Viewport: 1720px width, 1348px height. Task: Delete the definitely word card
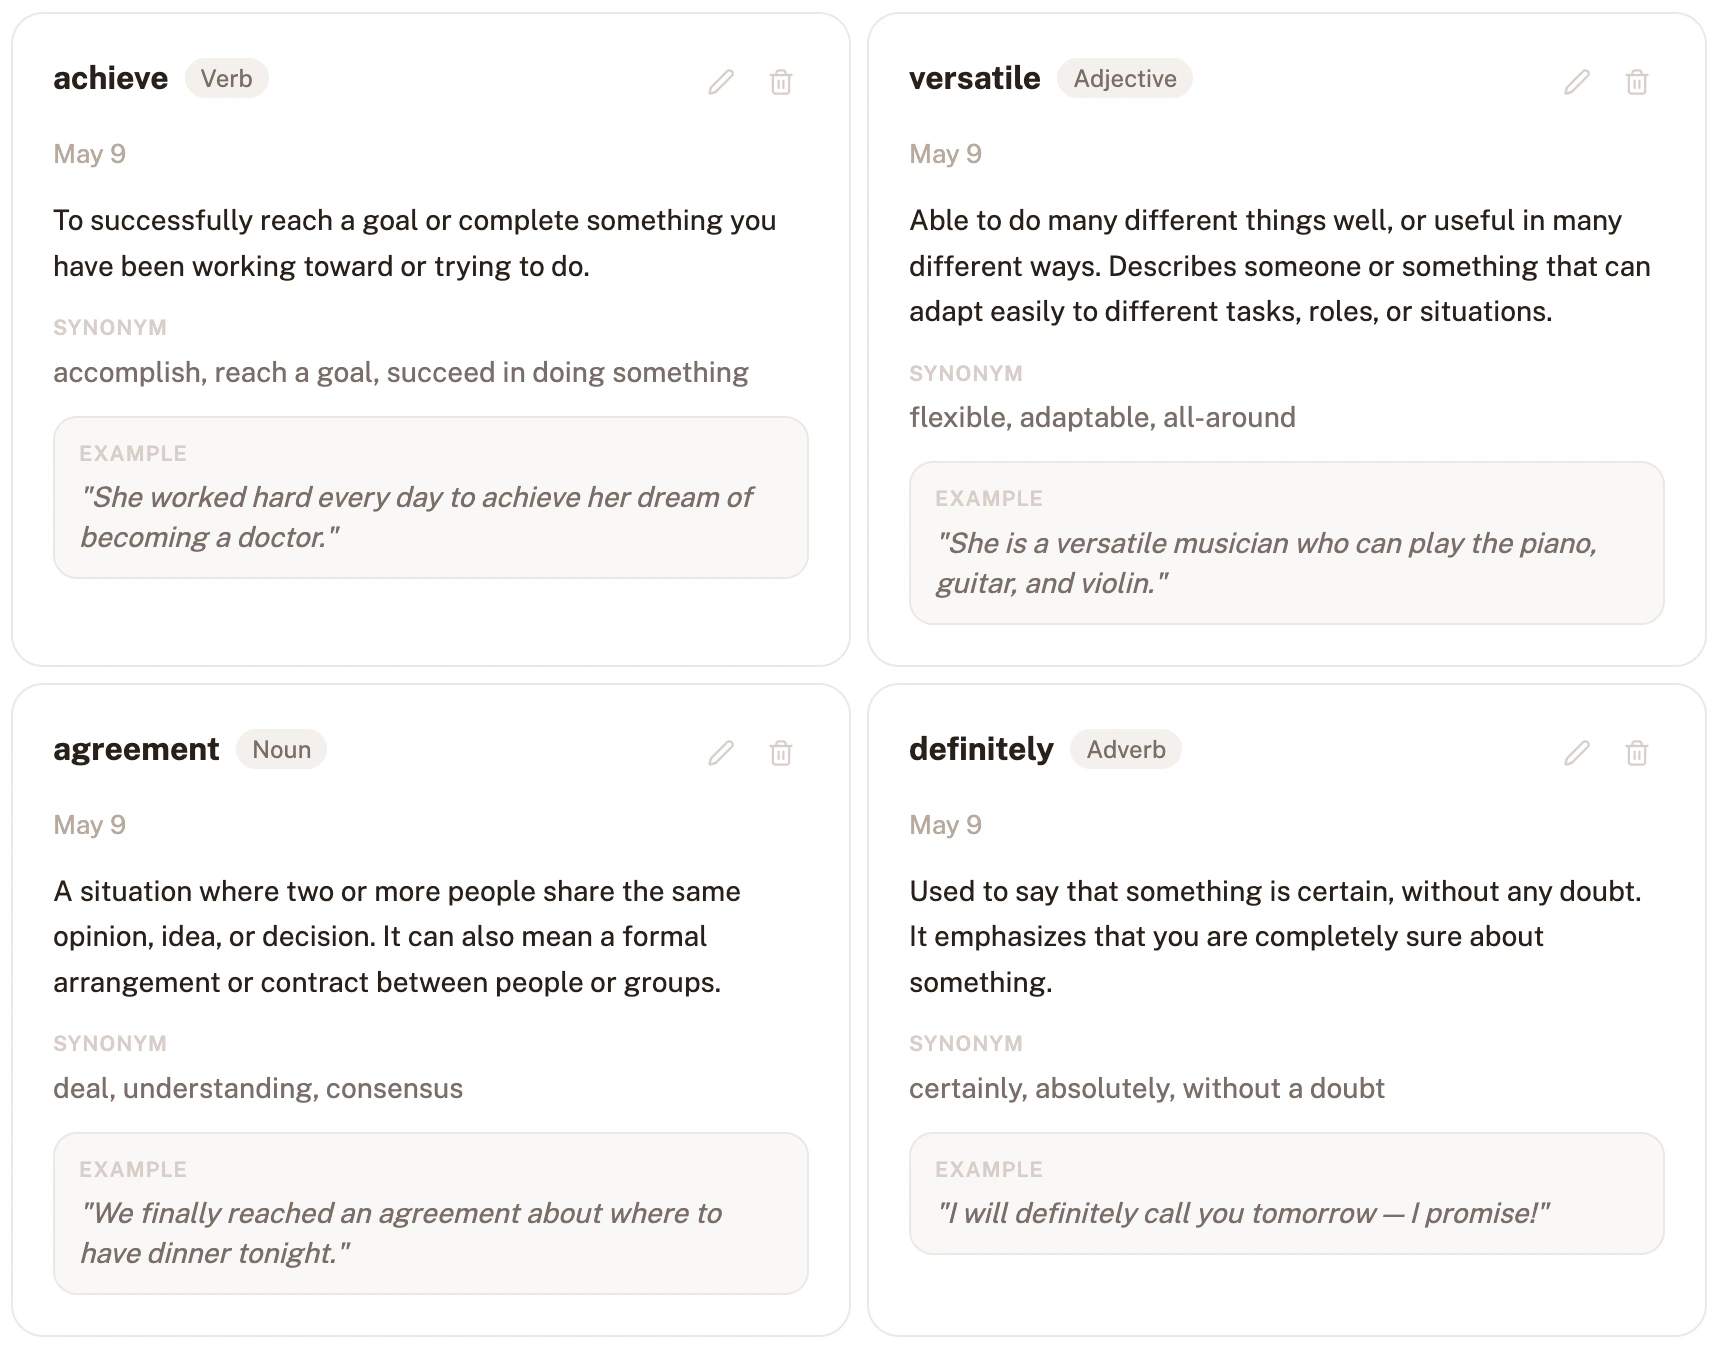coord(1637,753)
